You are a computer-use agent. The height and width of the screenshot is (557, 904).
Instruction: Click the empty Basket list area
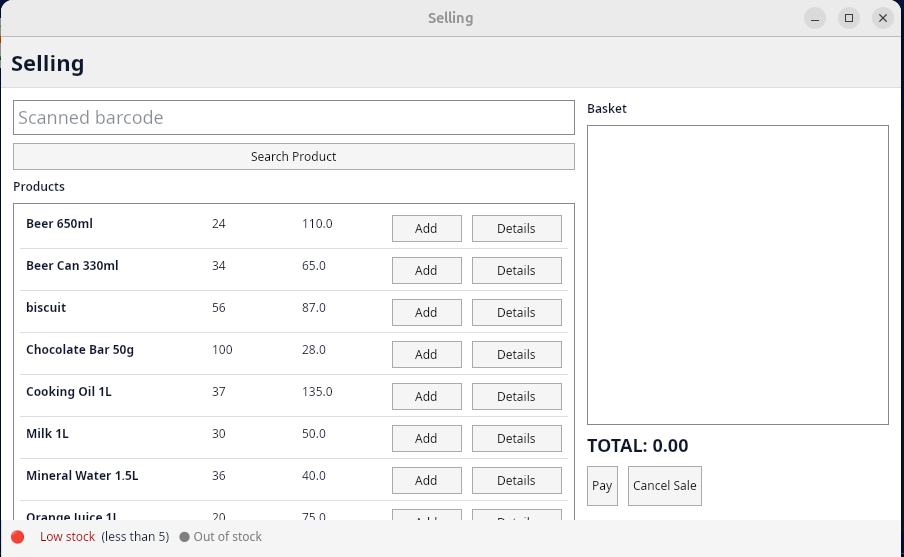737,275
